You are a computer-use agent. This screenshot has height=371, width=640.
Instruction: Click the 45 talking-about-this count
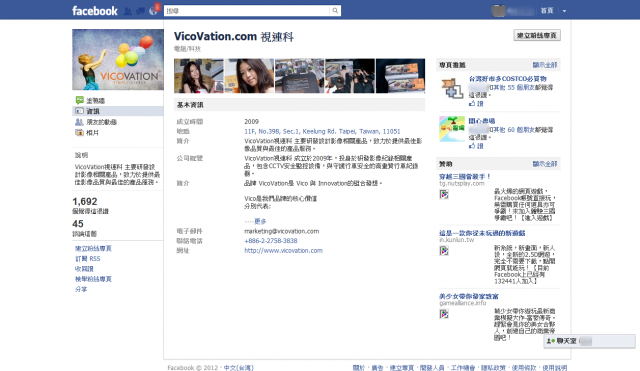[78, 224]
